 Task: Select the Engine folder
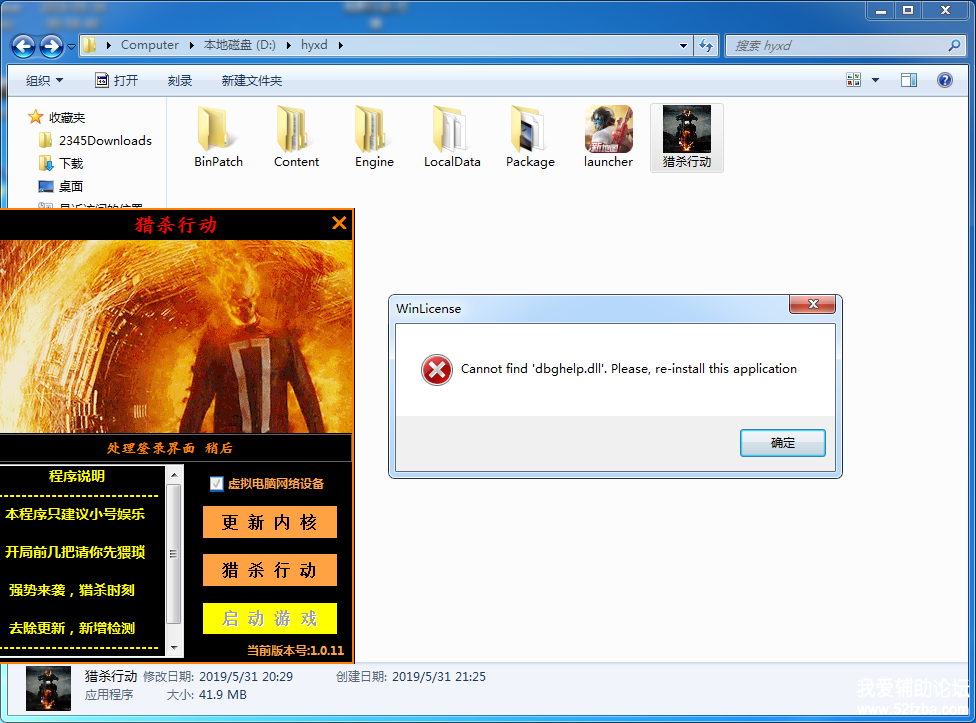point(374,137)
